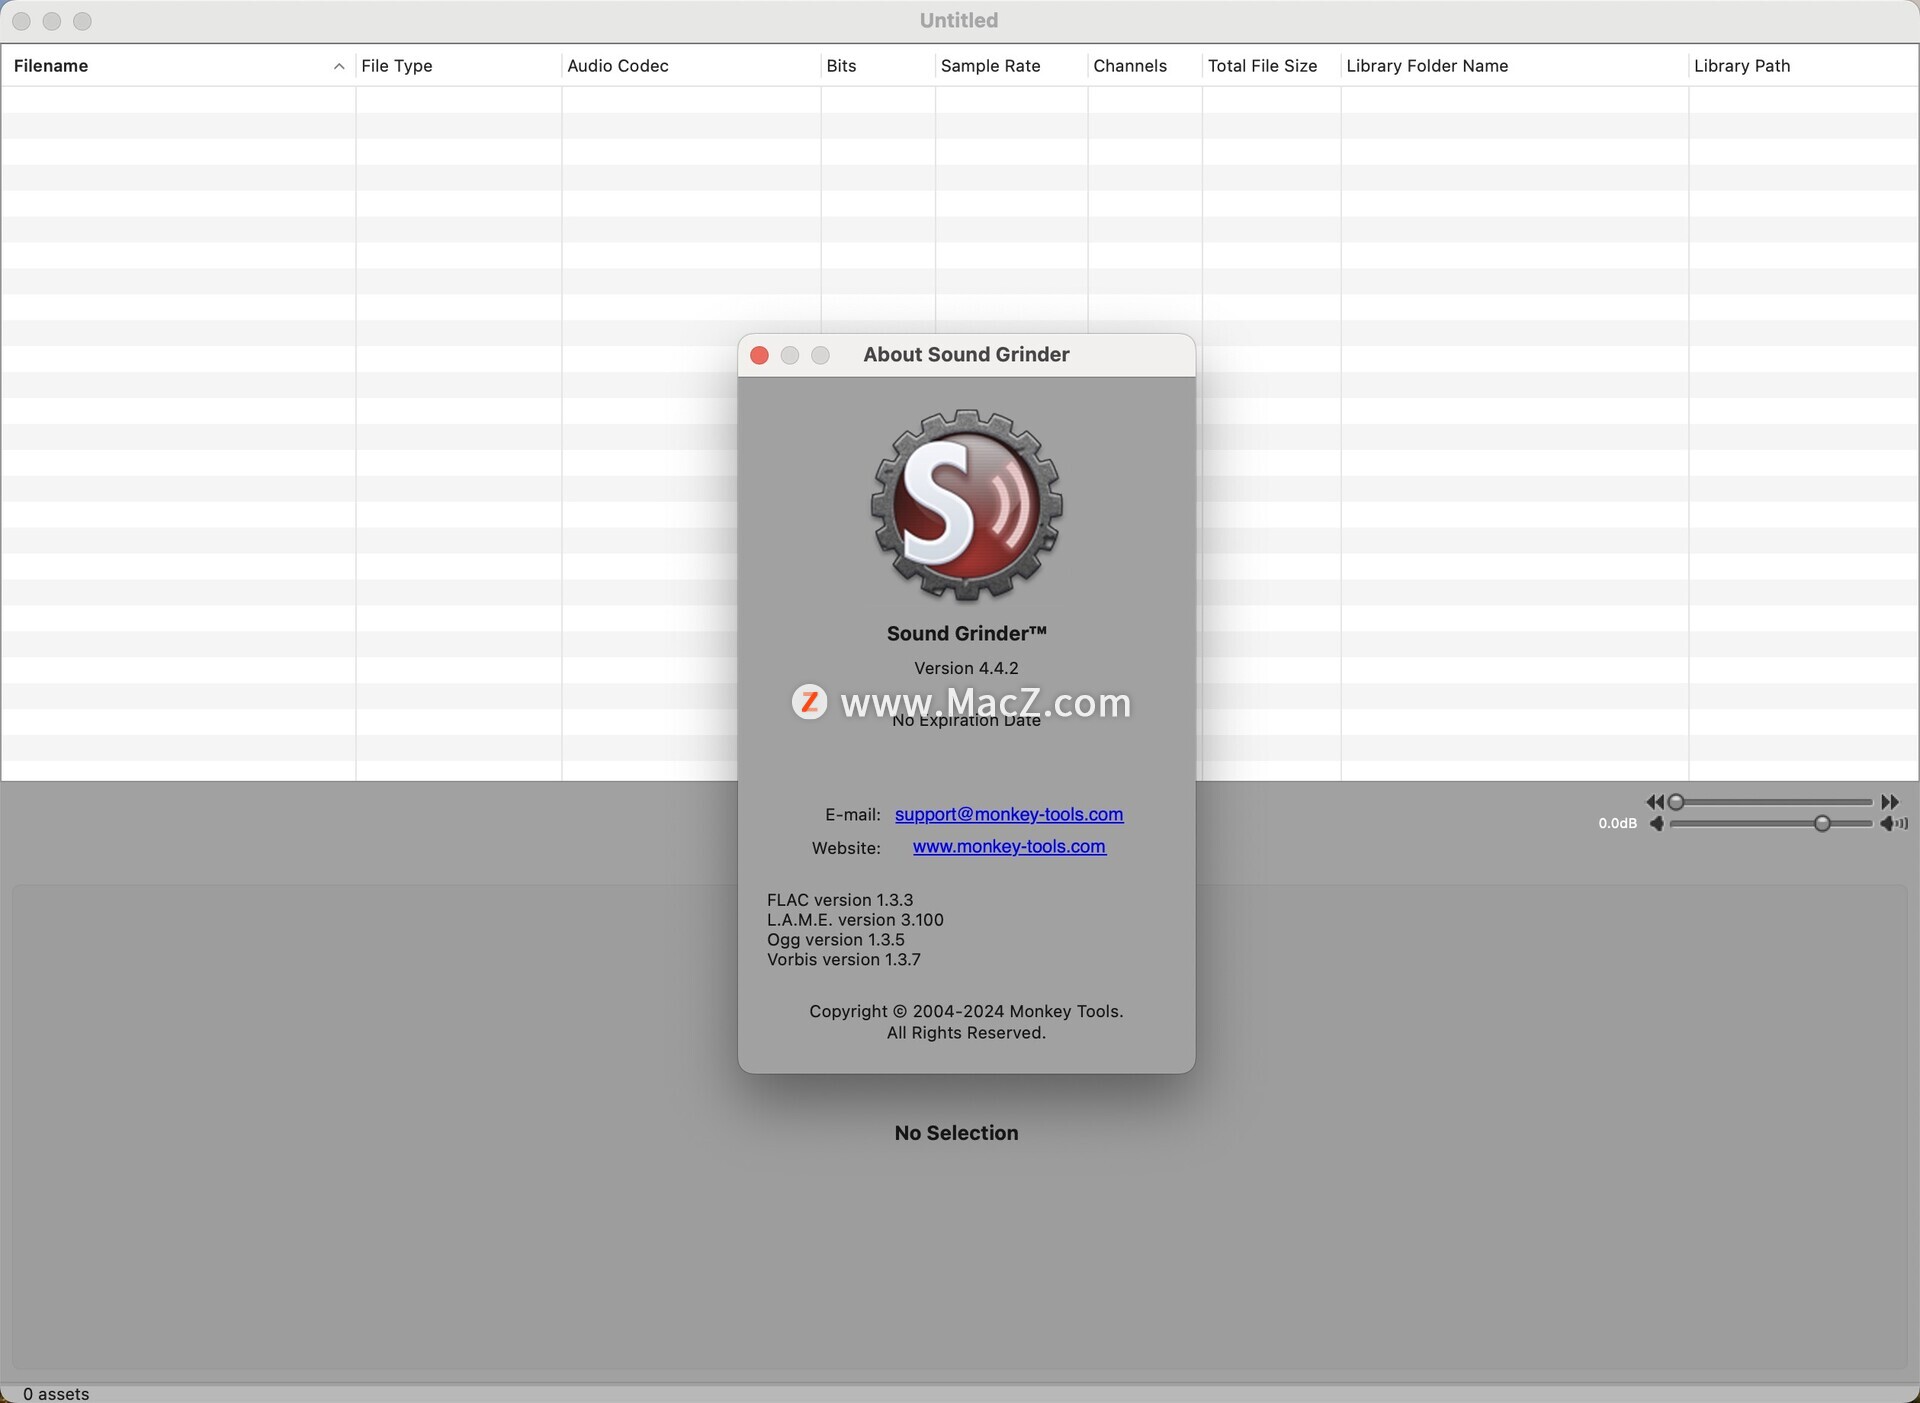Sort by the Filename column
The height and width of the screenshot is (1403, 1920).
178,66
